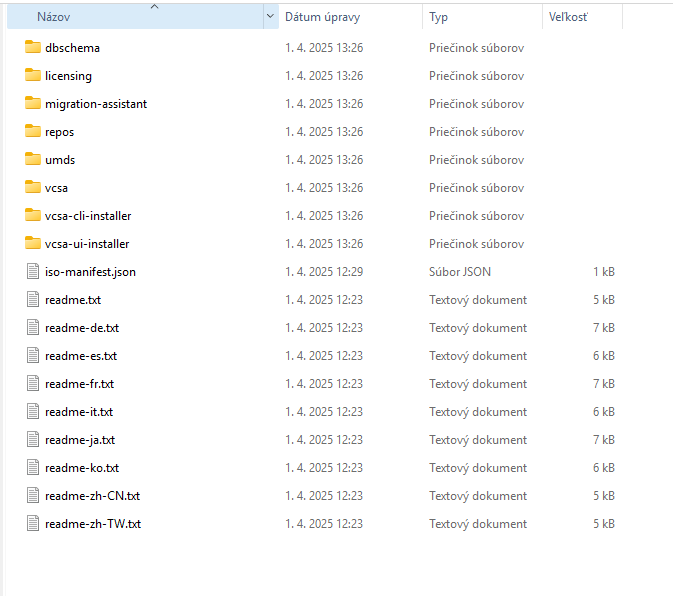Click the vcsa-cli-installer folder icon
673x596 pixels.
[33, 215]
